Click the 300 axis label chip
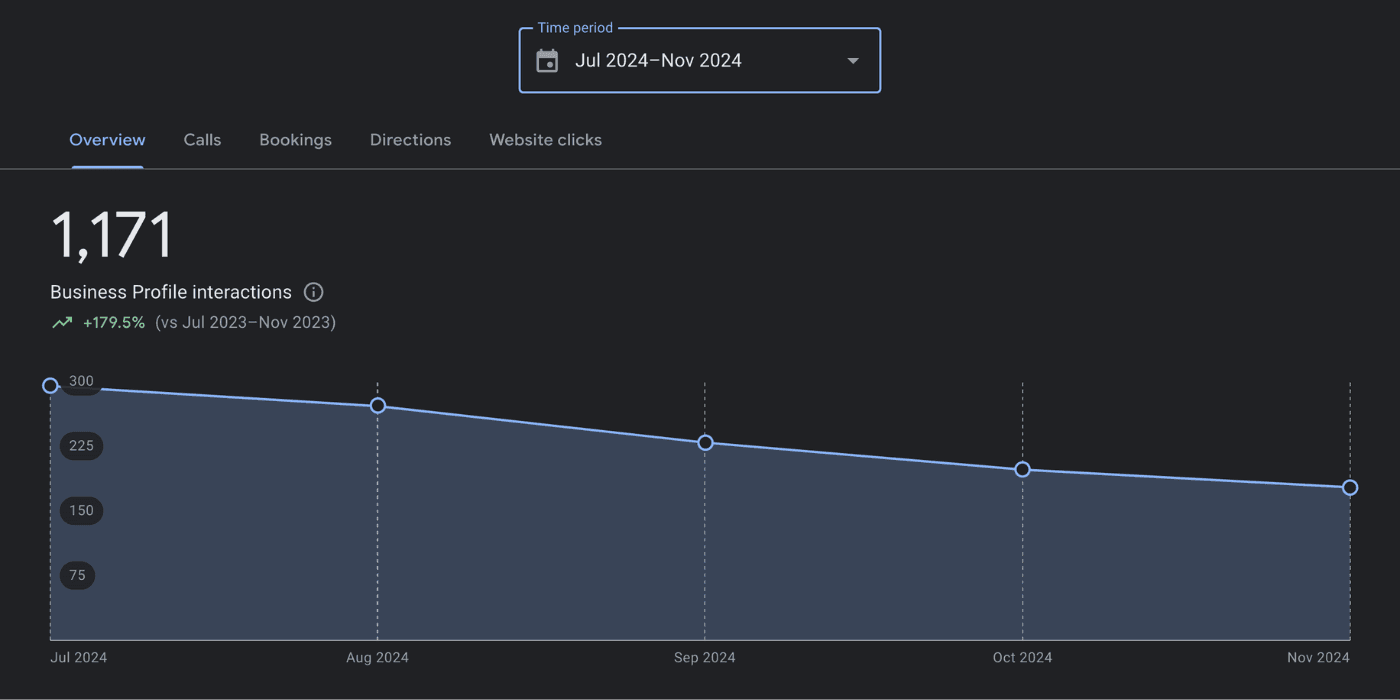The height and width of the screenshot is (700, 1400). 81,381
